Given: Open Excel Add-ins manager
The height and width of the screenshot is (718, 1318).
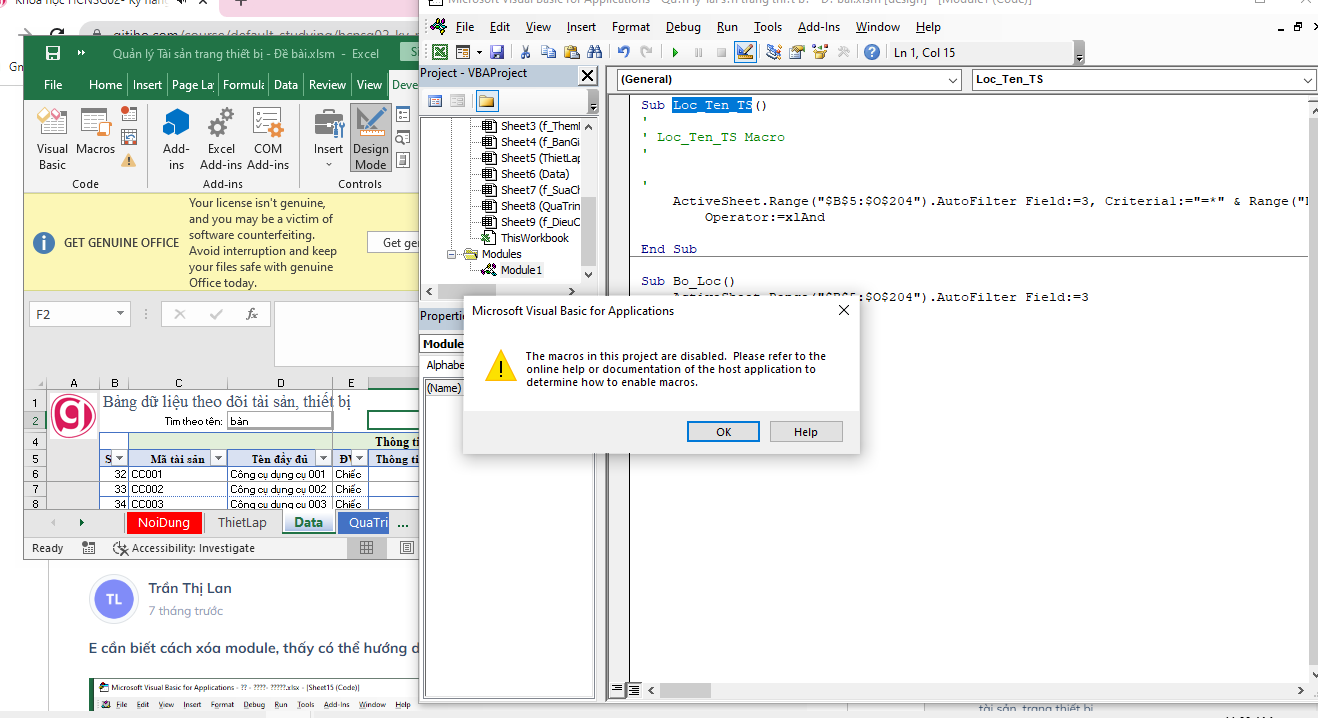Looking at the screenshot, I should tap(221, 138).
